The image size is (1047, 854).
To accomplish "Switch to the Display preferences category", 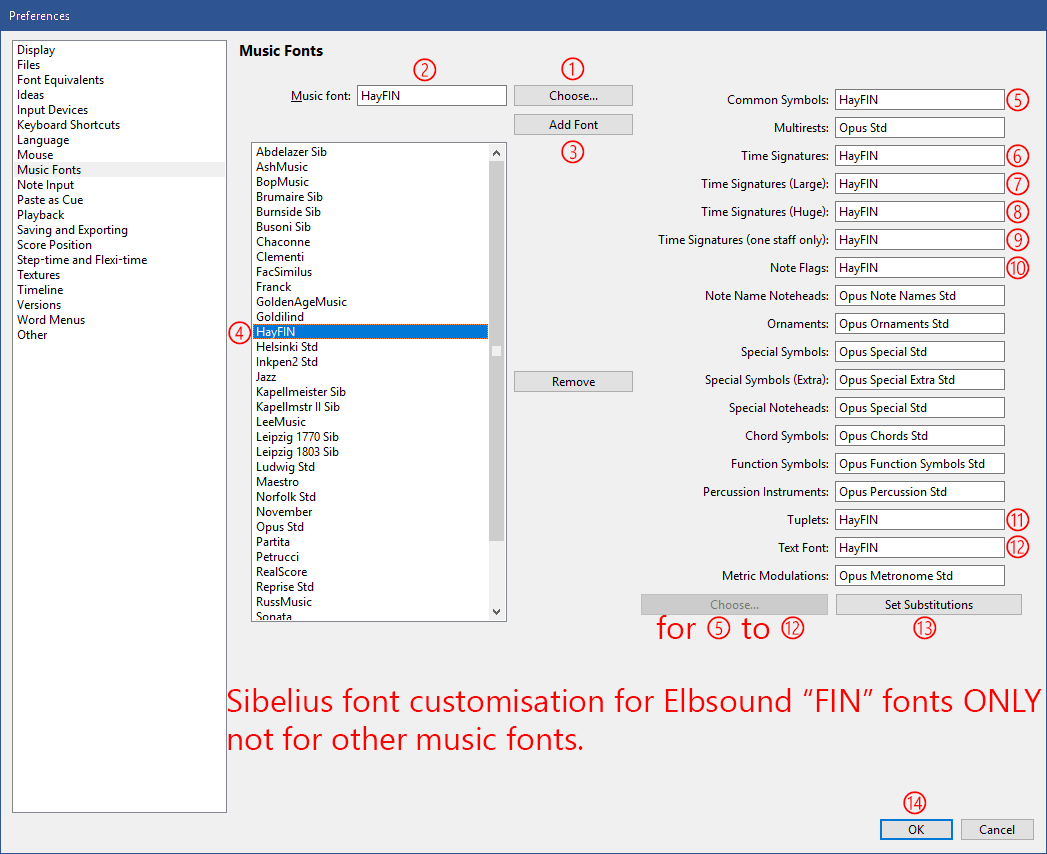I will pyautogui.click(x=36, y=50).
